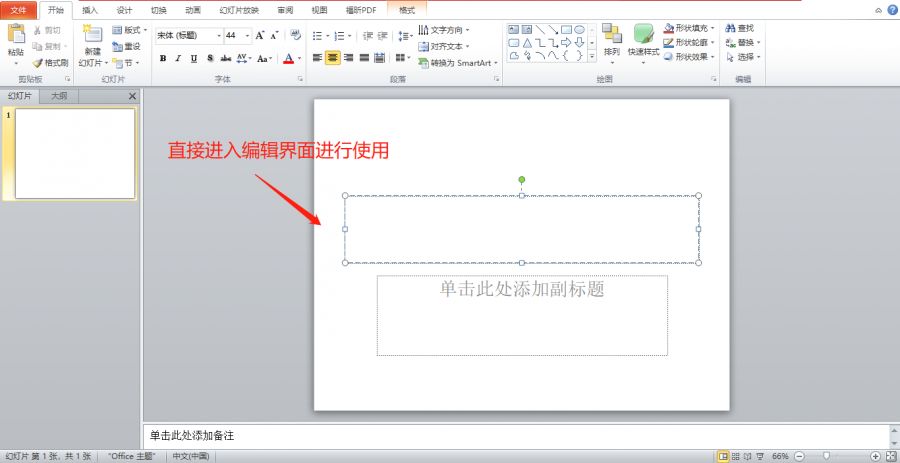
Task: Select the rectangle shape in shapes gallery
Action: (567, 30)
